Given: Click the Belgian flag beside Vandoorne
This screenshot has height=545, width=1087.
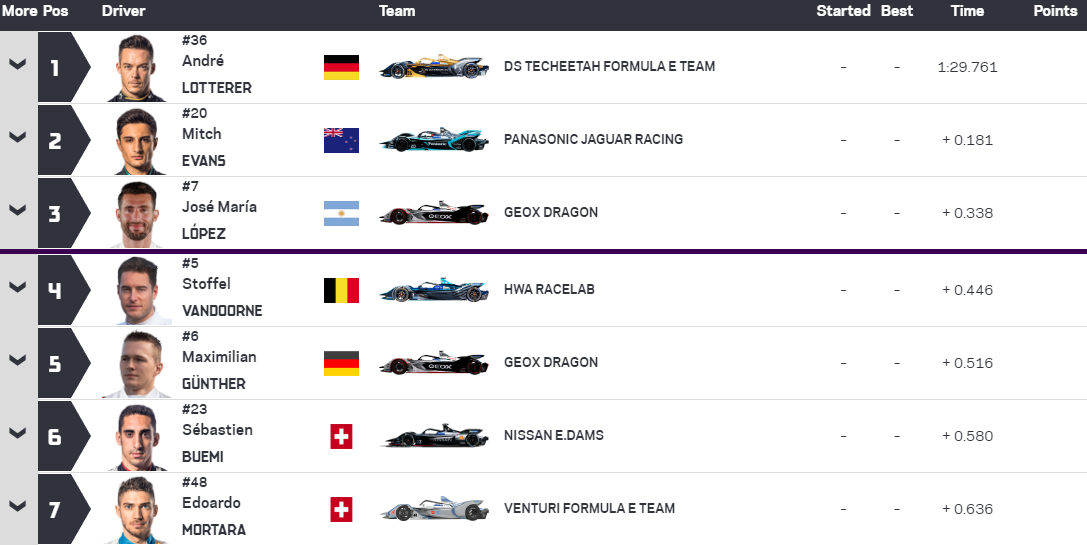Looking at the screenshot, I should [341, 290].
